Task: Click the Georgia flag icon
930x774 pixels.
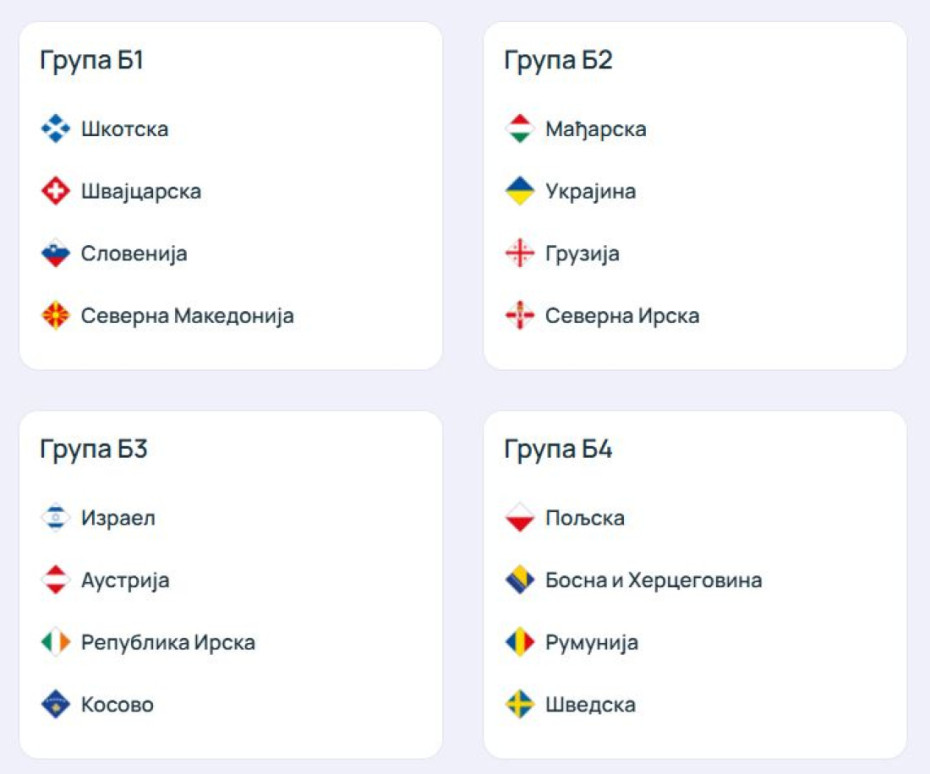Action: (520, 254)
